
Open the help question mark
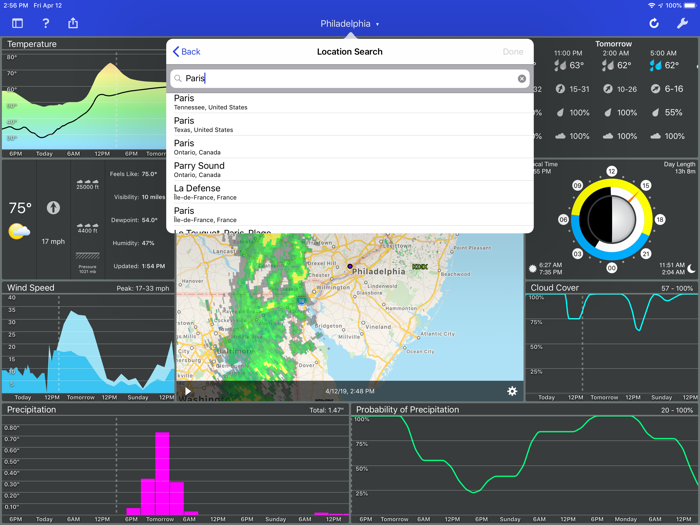click(46, 23)
